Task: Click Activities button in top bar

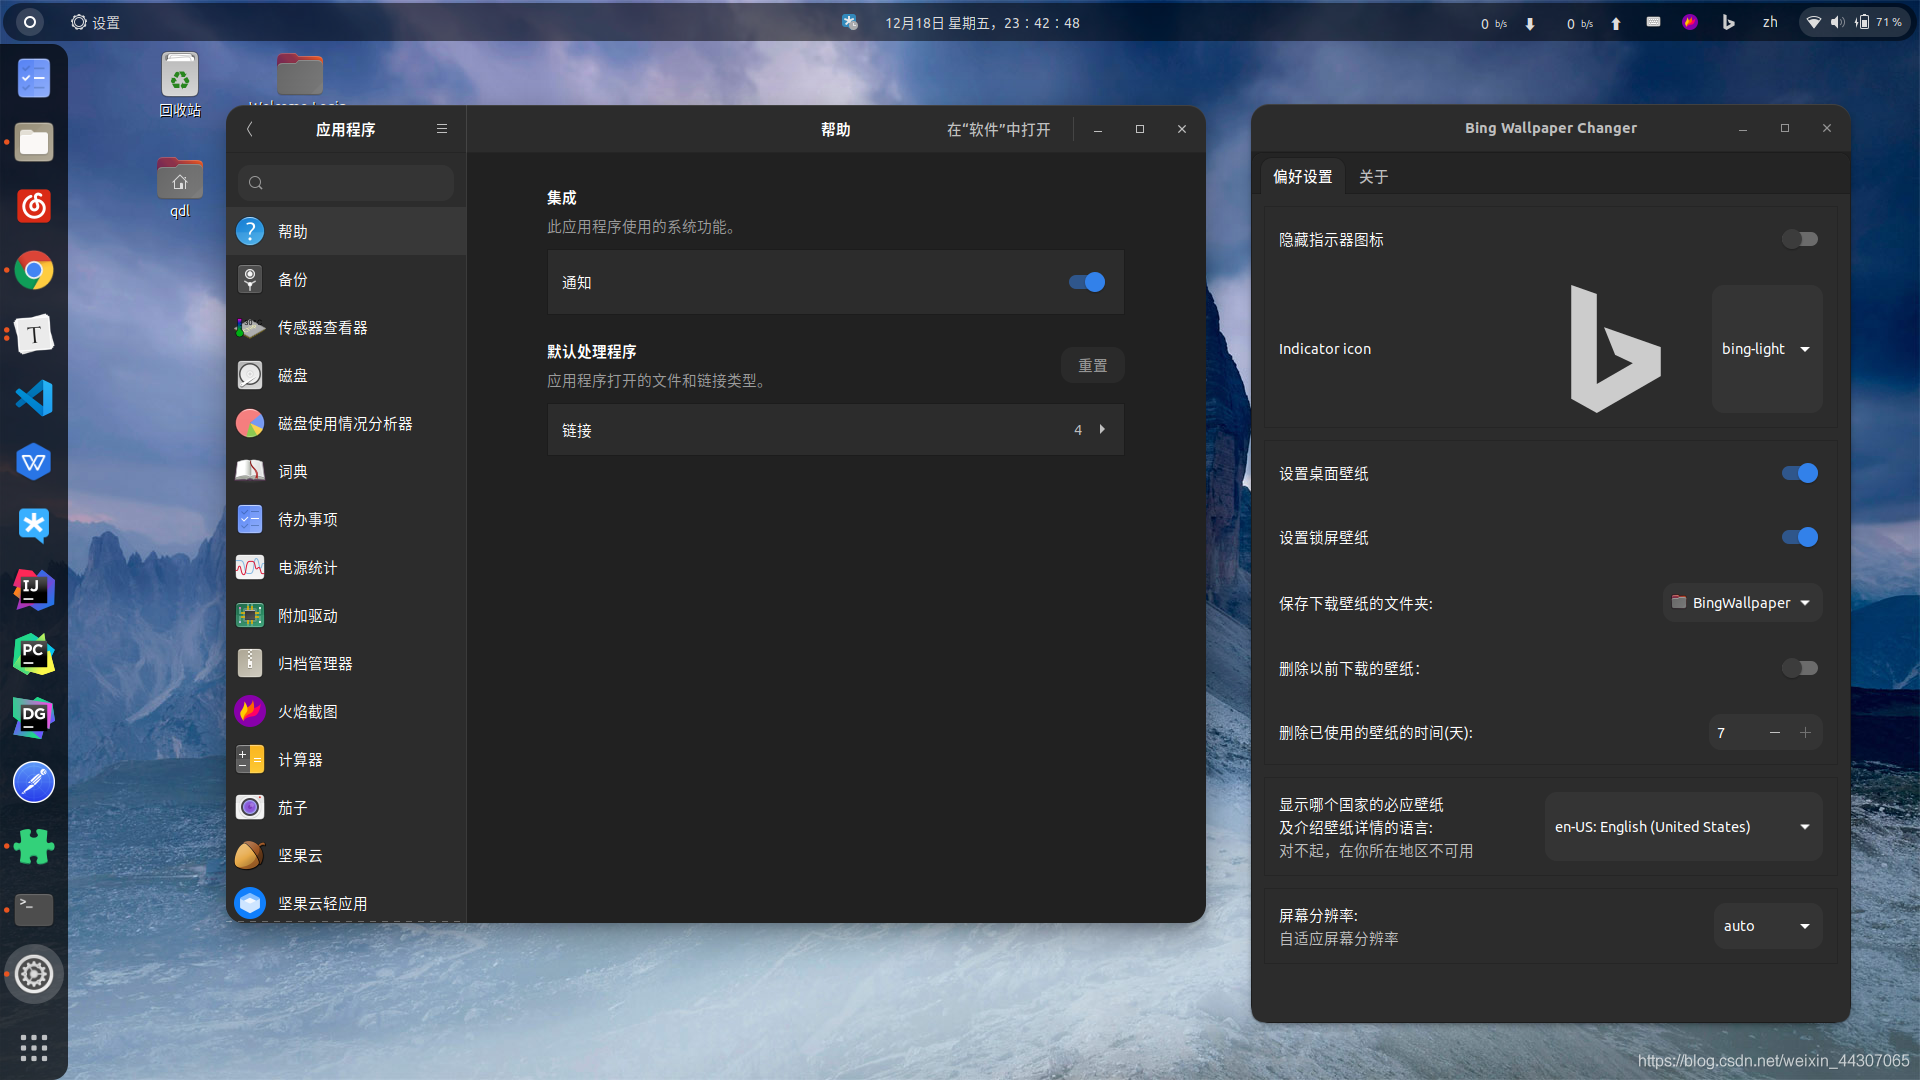Action: pyautogui.click(x=30, y=22)
